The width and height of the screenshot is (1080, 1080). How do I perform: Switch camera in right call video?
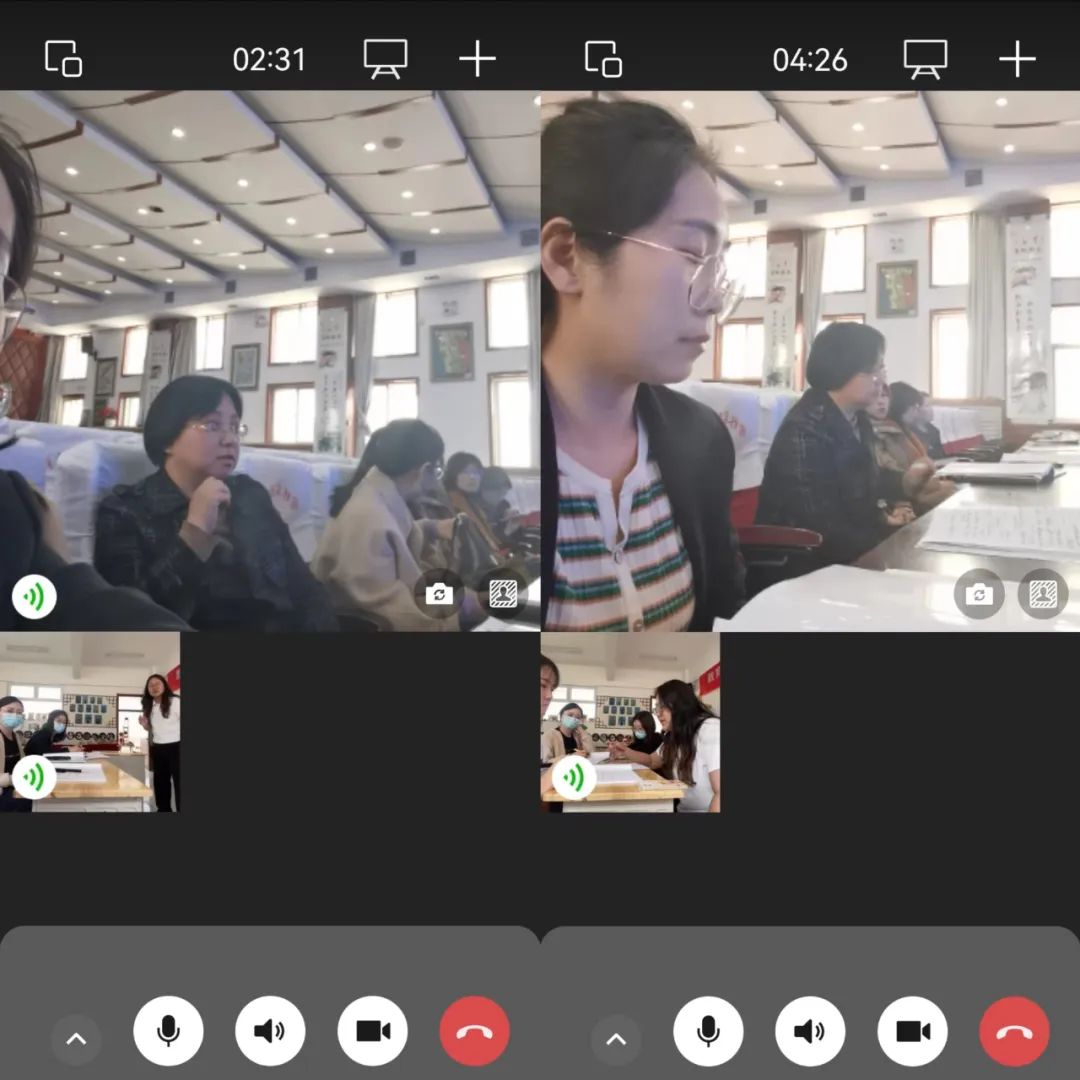pos(979,594)
